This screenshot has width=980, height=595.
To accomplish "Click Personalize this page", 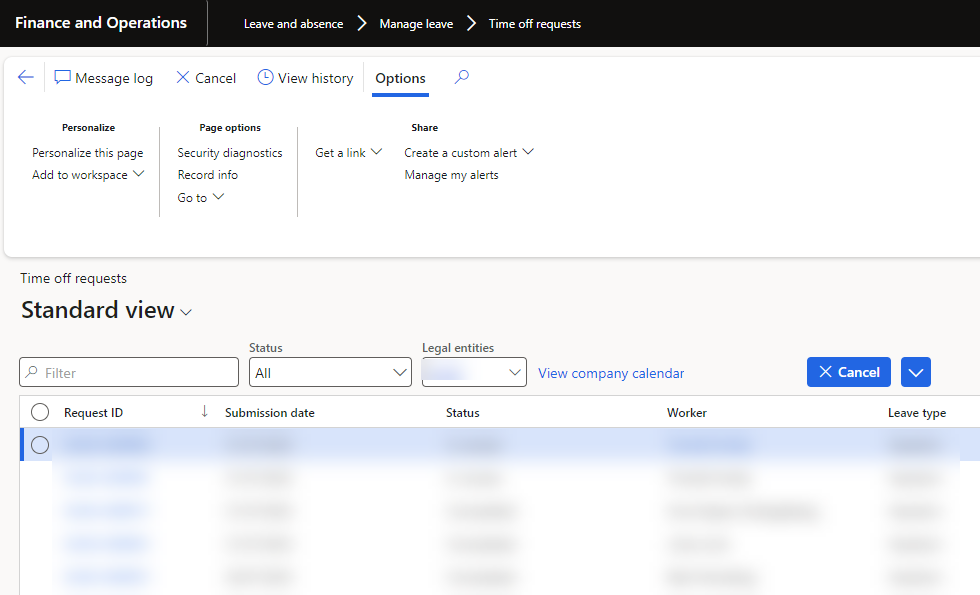I will pos(88,153).
